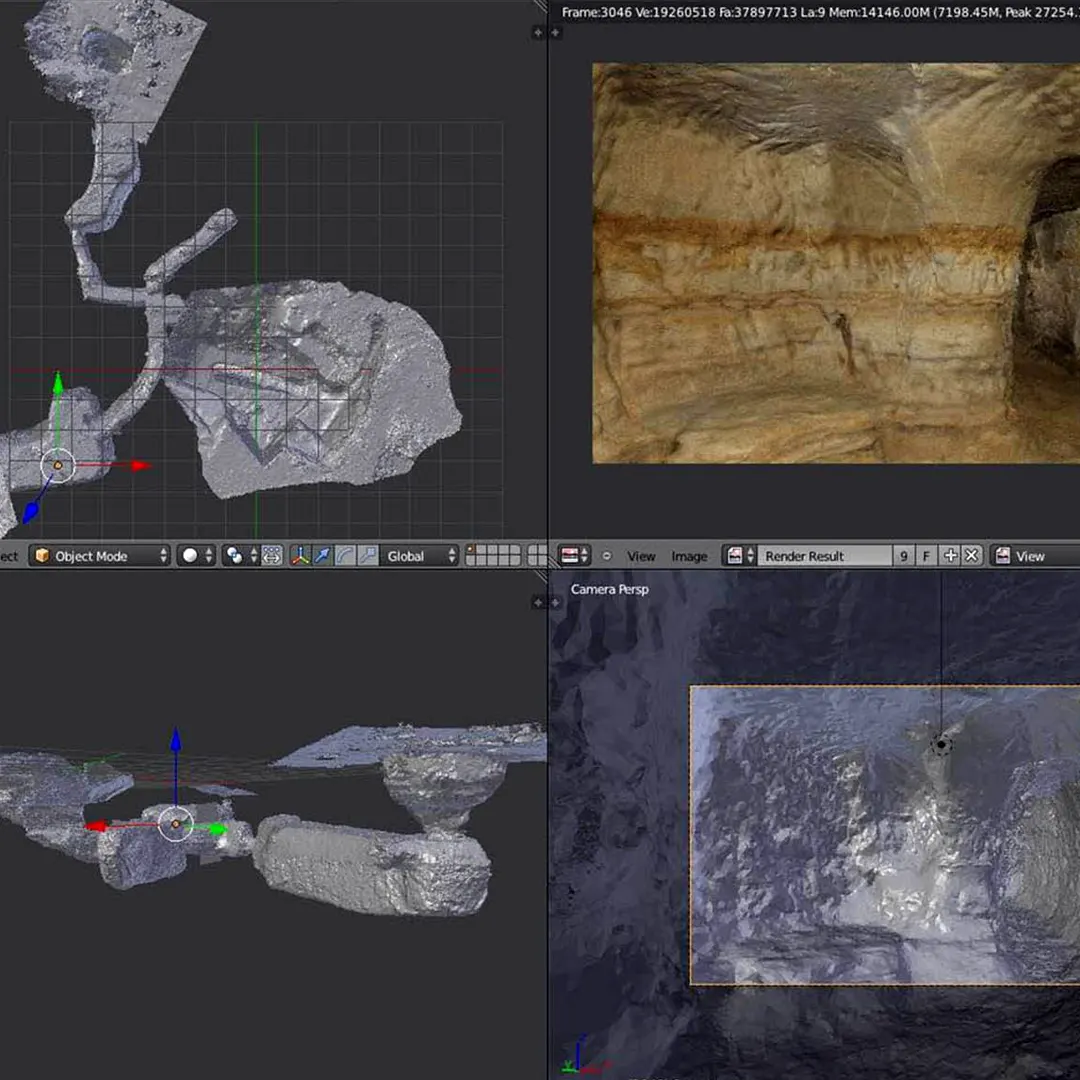Image resolution: width=1080 pixels, height=1080 pixels.
Task: Toggle manipulate center points button
Action: pyautogui.click(x=272, y=556)
